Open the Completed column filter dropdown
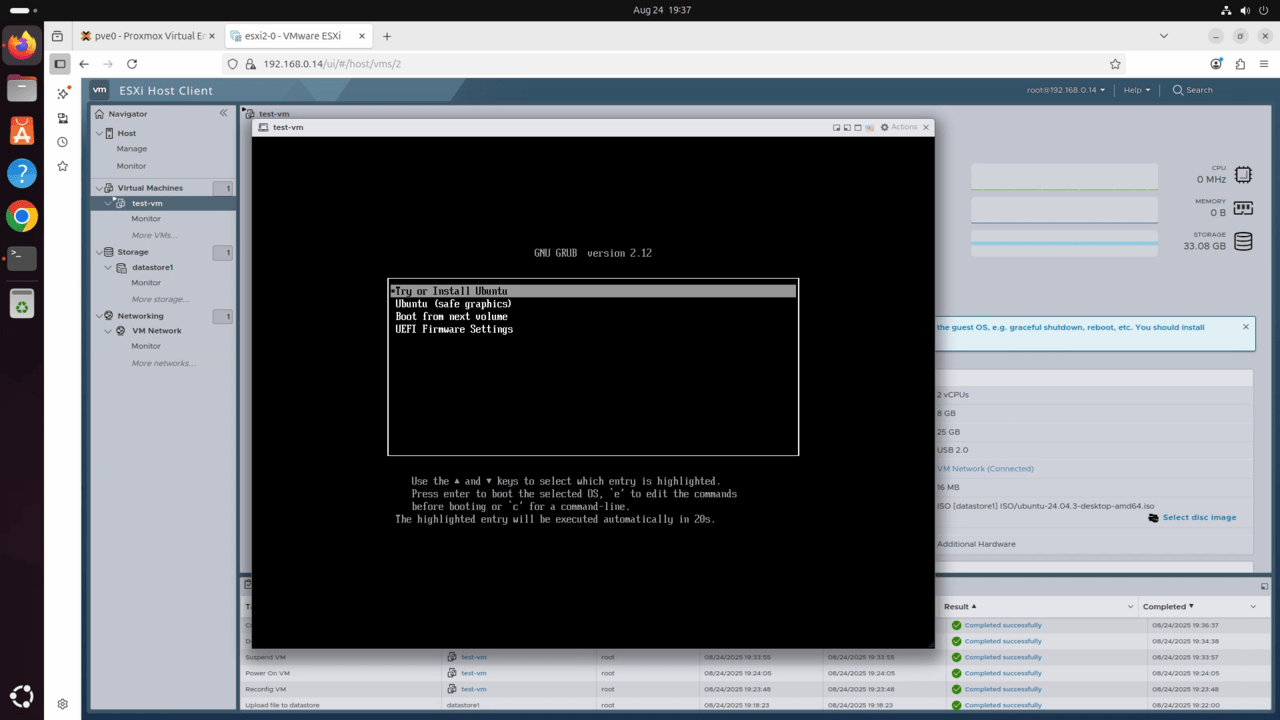The image size is (1280, 720). click(x=1253, y=607)
